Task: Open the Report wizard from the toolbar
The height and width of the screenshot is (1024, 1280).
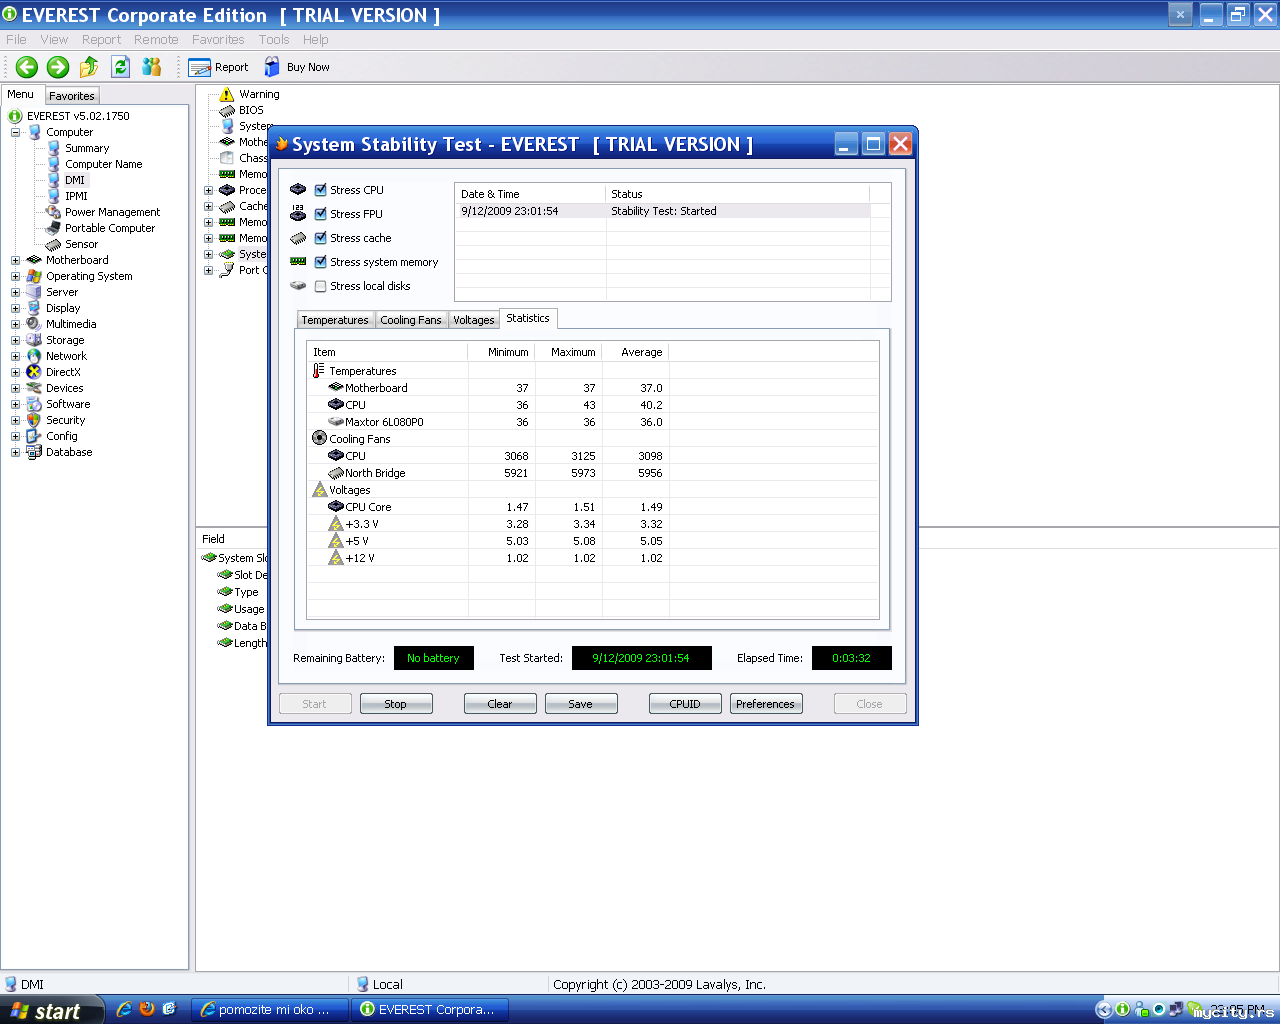Action: click(x=218, y=67)
